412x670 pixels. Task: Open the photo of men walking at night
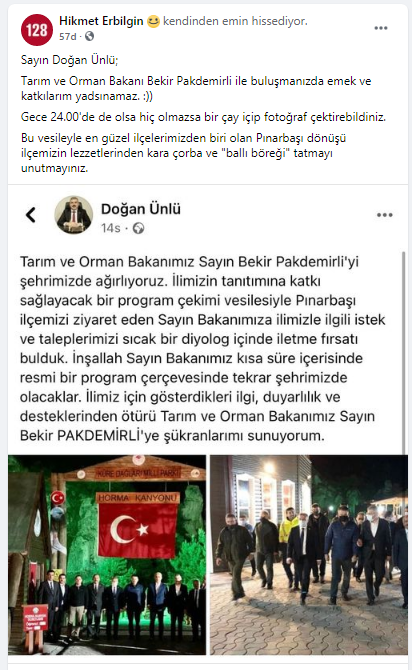[x=309, y=555]
